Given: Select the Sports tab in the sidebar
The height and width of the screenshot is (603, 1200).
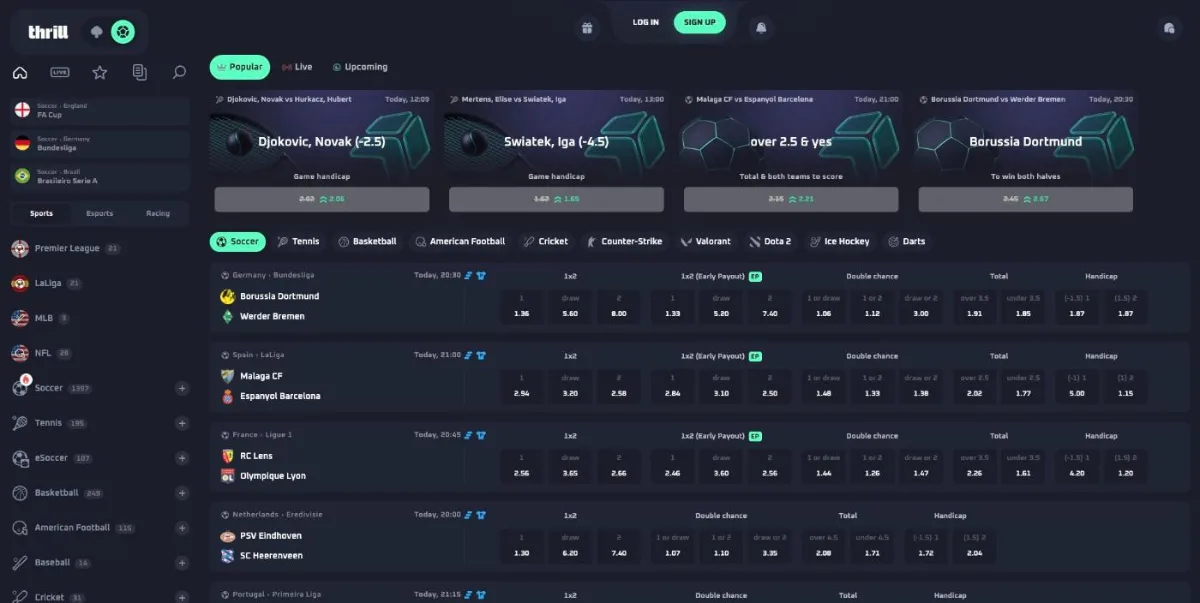Looking at the screenshot, I should tap(42, 213).
